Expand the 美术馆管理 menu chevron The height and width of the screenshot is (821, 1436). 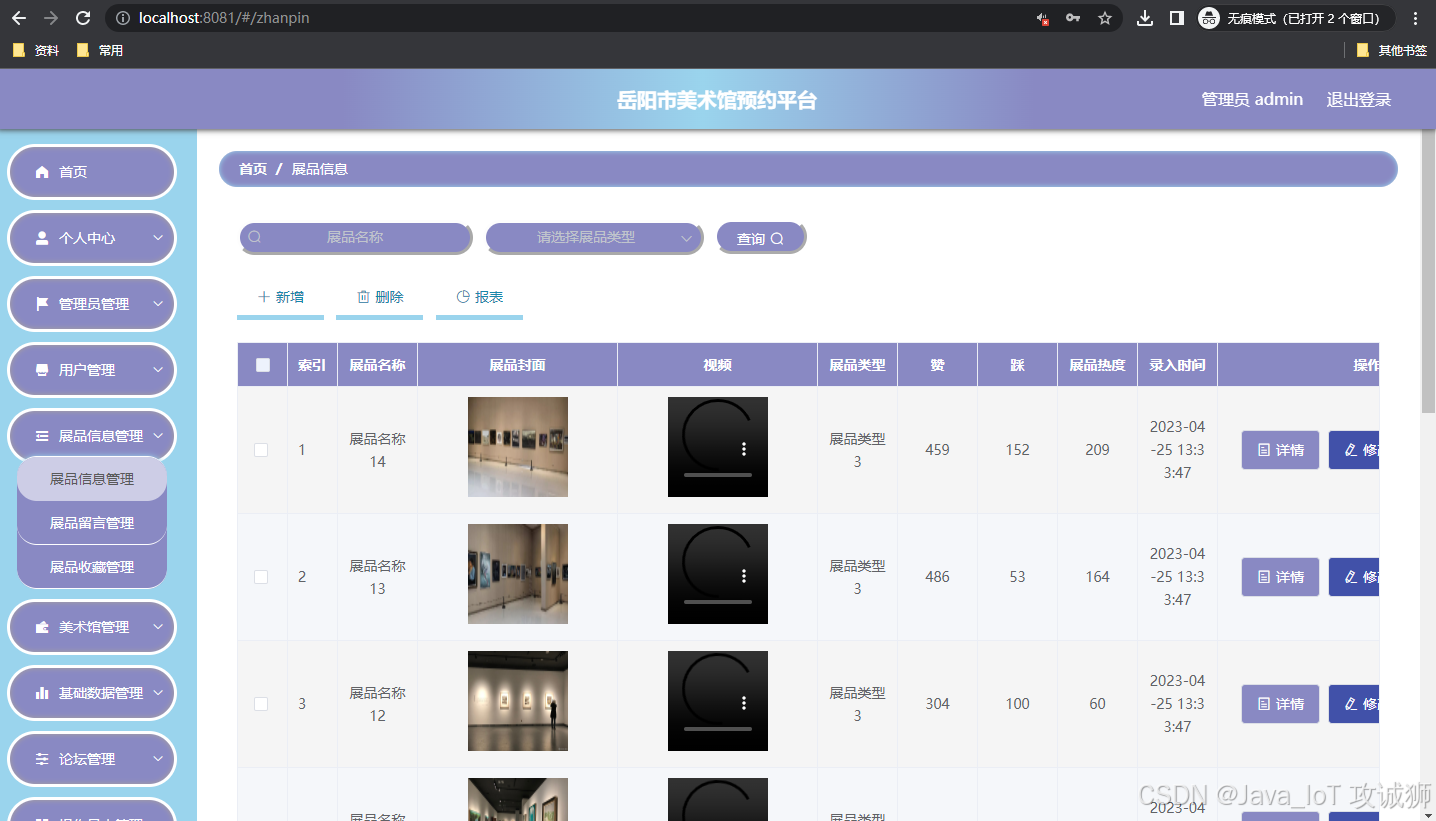[x=158, y=627]
